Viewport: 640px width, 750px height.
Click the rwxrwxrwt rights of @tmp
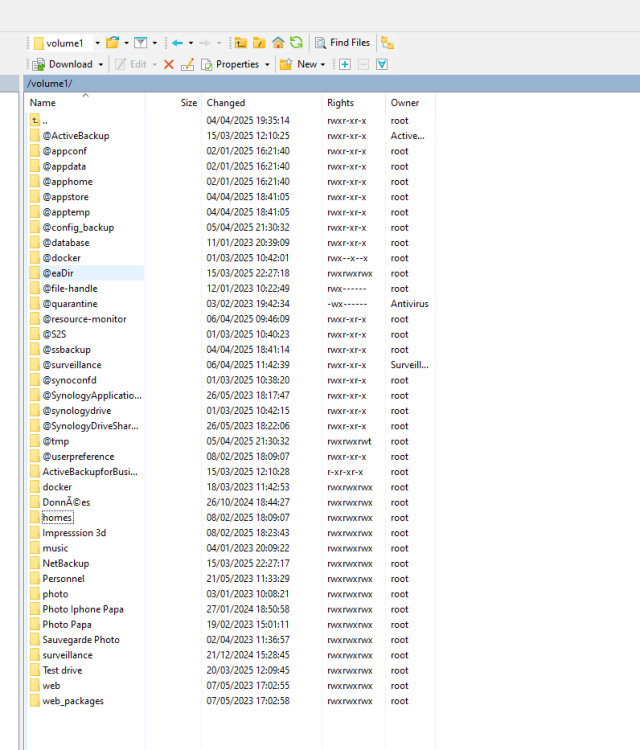[x=349, y=441]
